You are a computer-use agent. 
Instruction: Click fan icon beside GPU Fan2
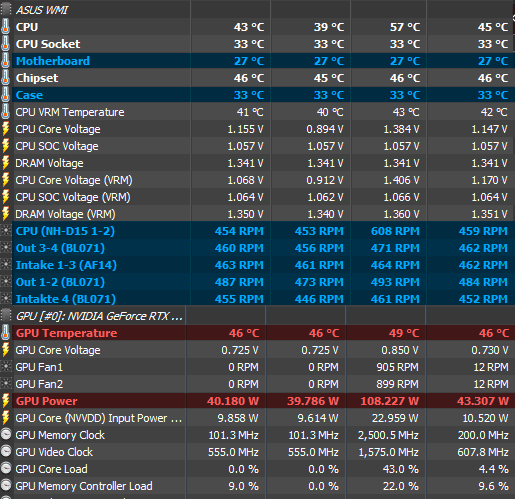pos(6,384)
